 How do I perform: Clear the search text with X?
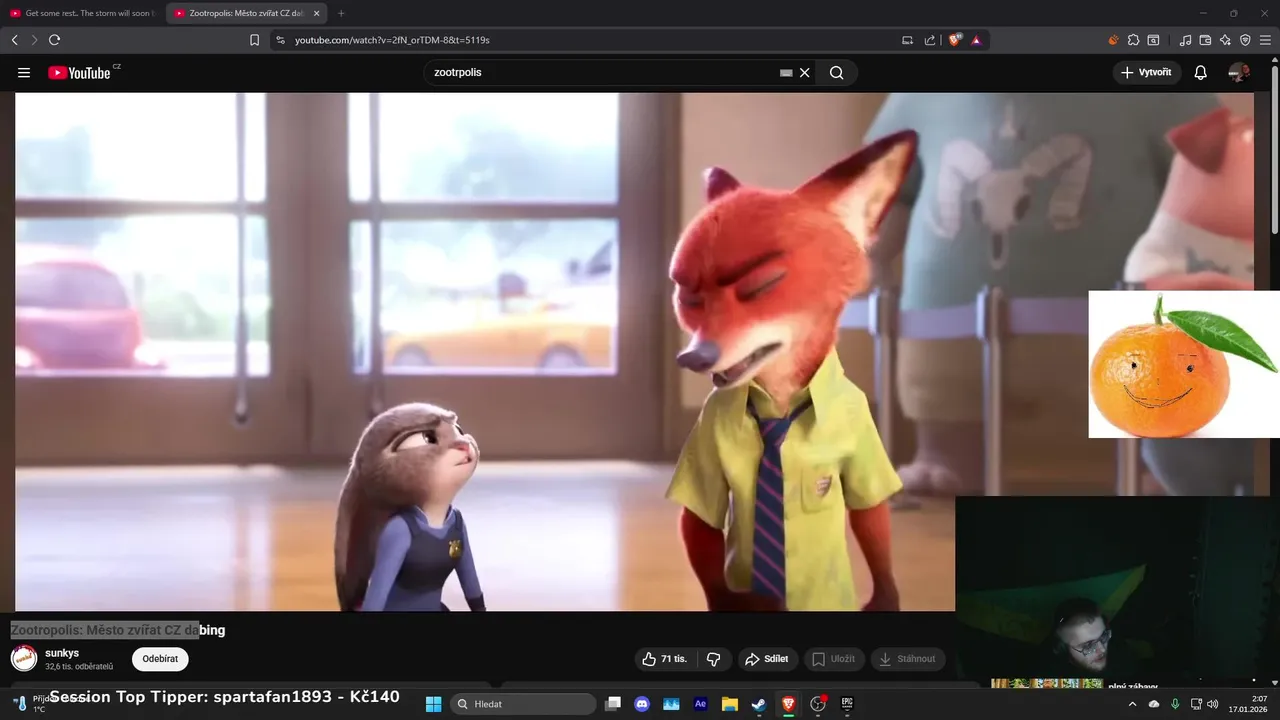[x=804, y=73]
